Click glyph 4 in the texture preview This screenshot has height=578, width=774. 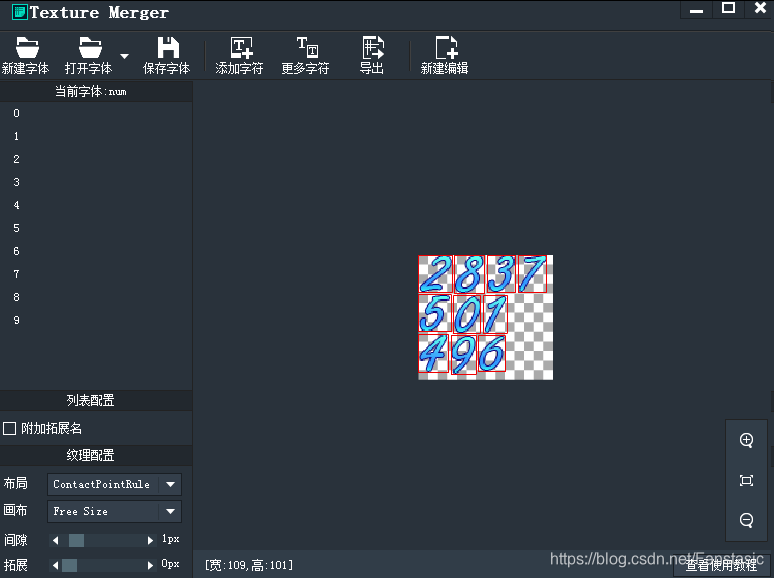click(433, 353)
